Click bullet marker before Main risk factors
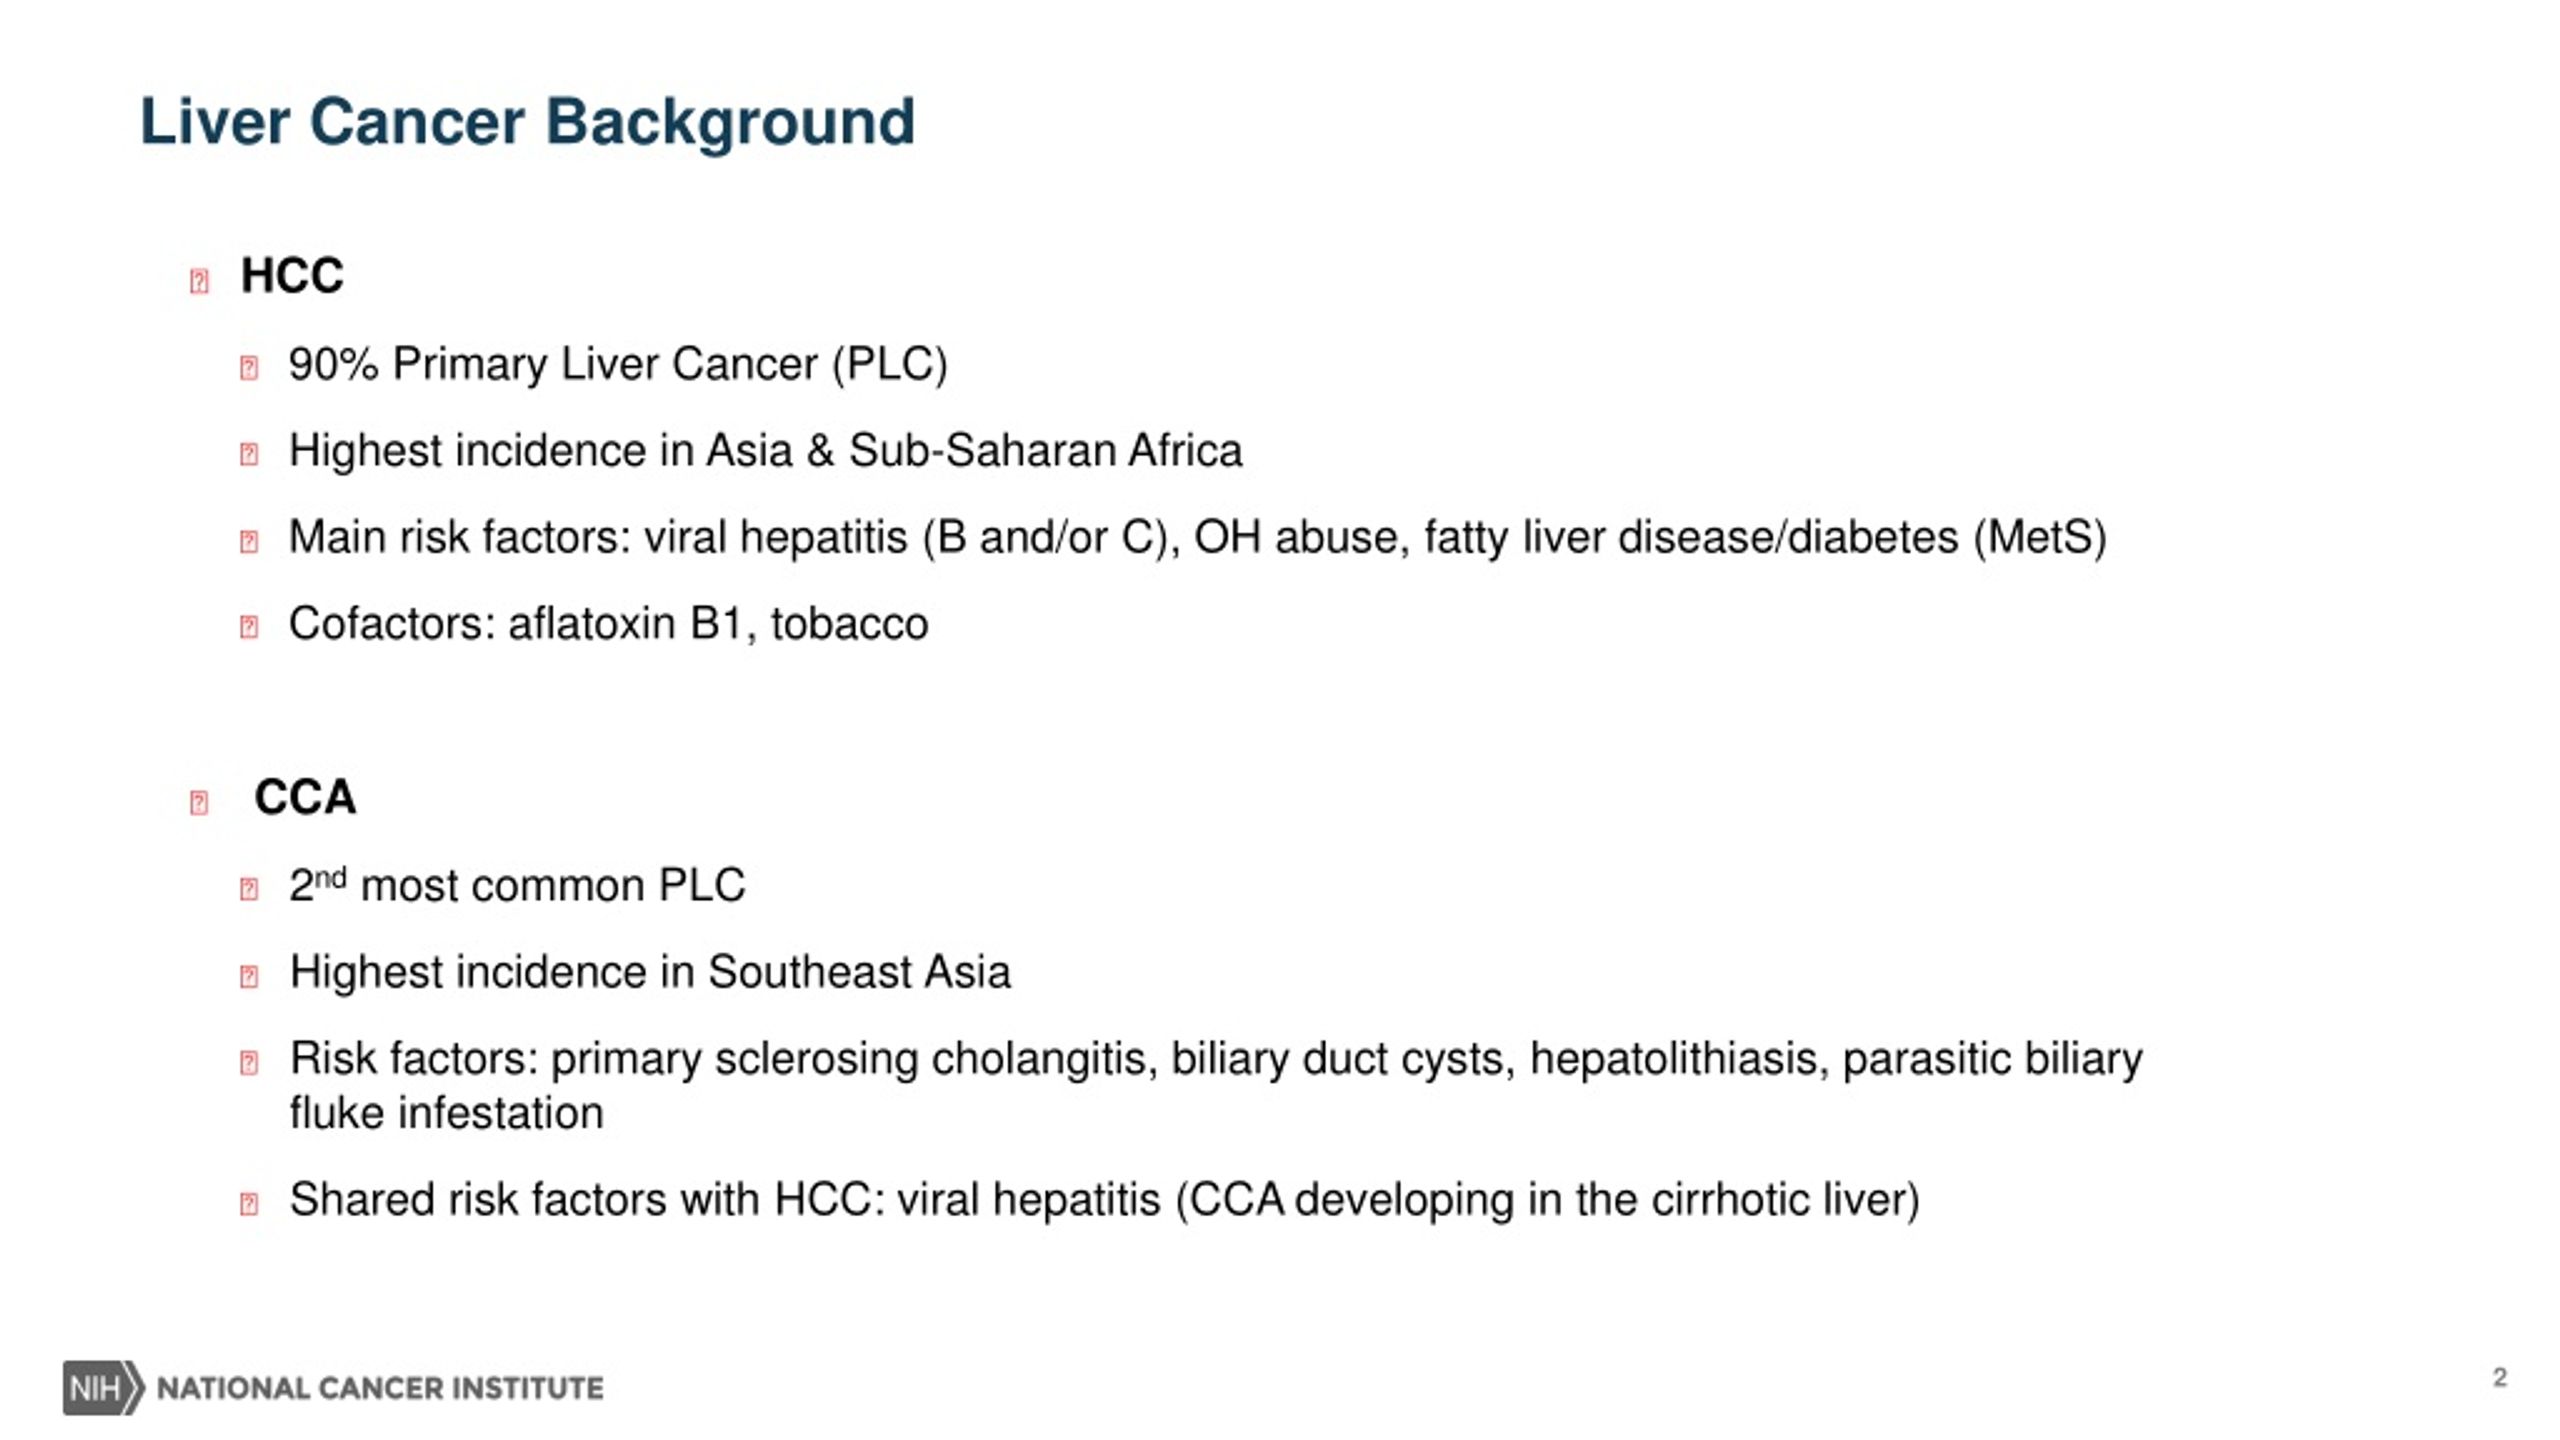 pyautogui.click(x=249, y=541)
